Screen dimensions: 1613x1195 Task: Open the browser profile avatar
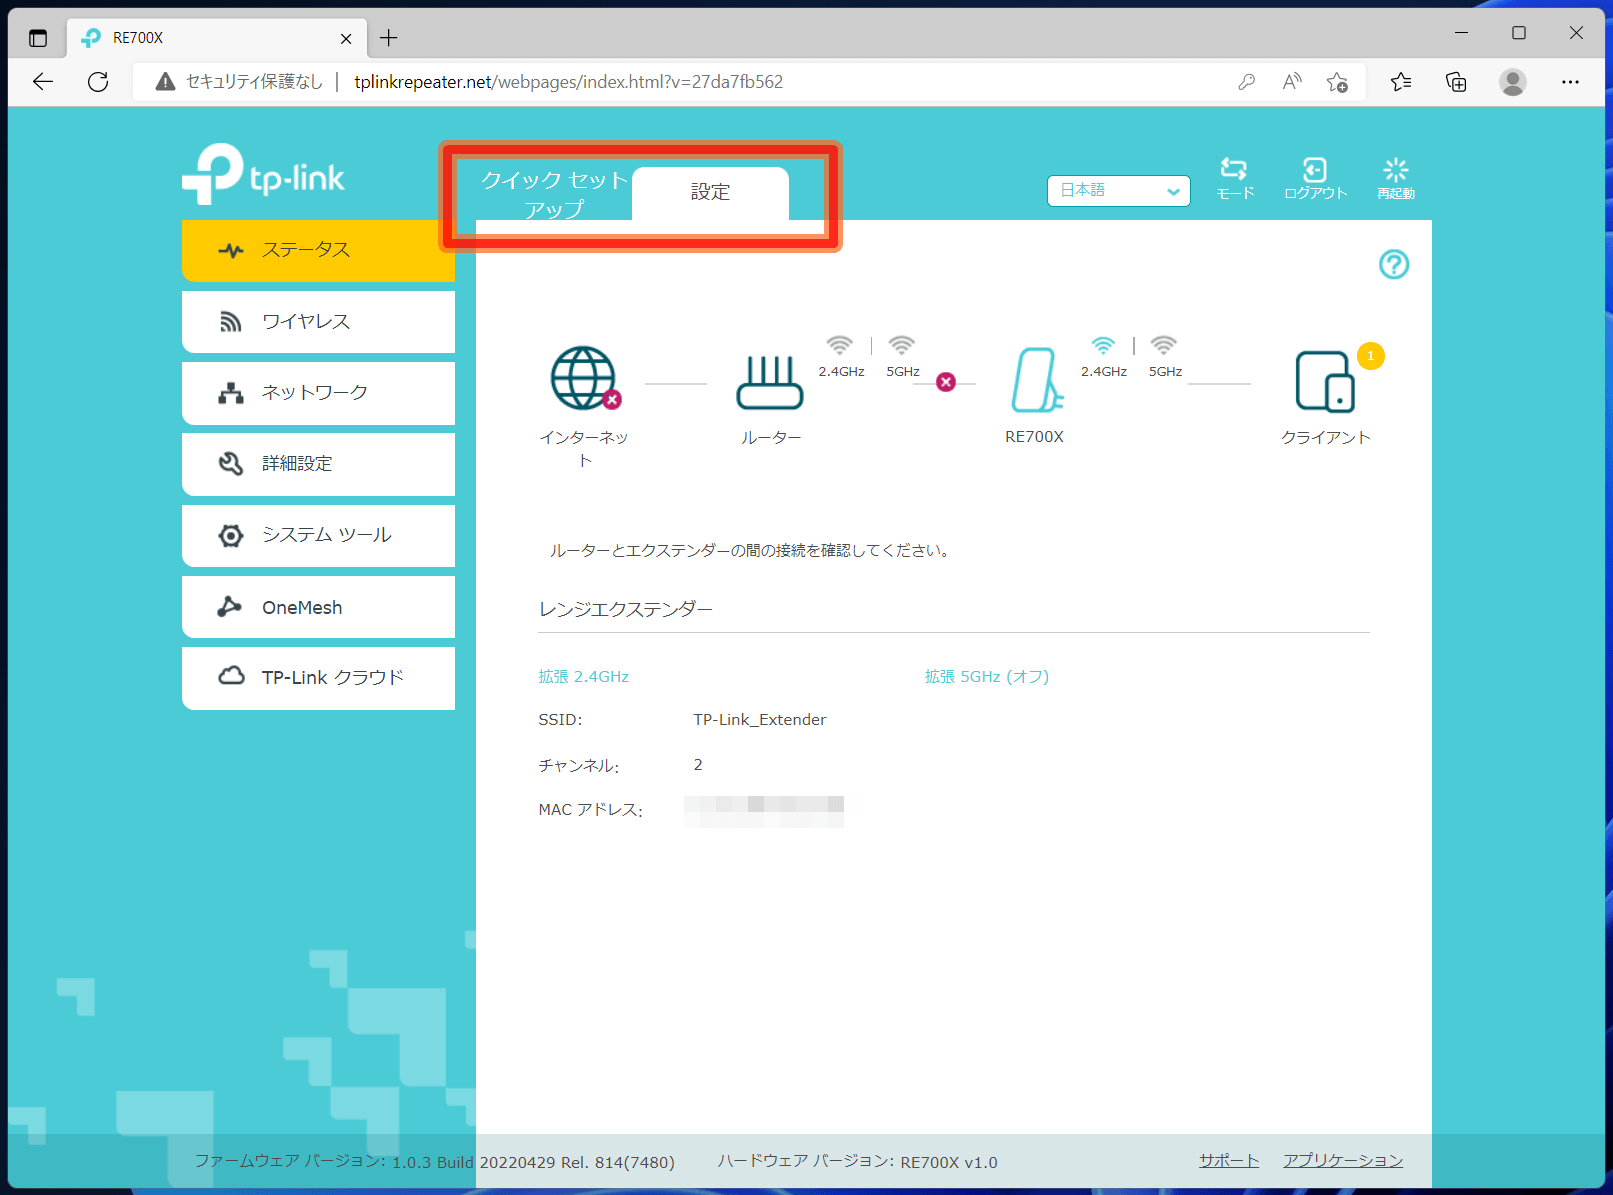1513,82
